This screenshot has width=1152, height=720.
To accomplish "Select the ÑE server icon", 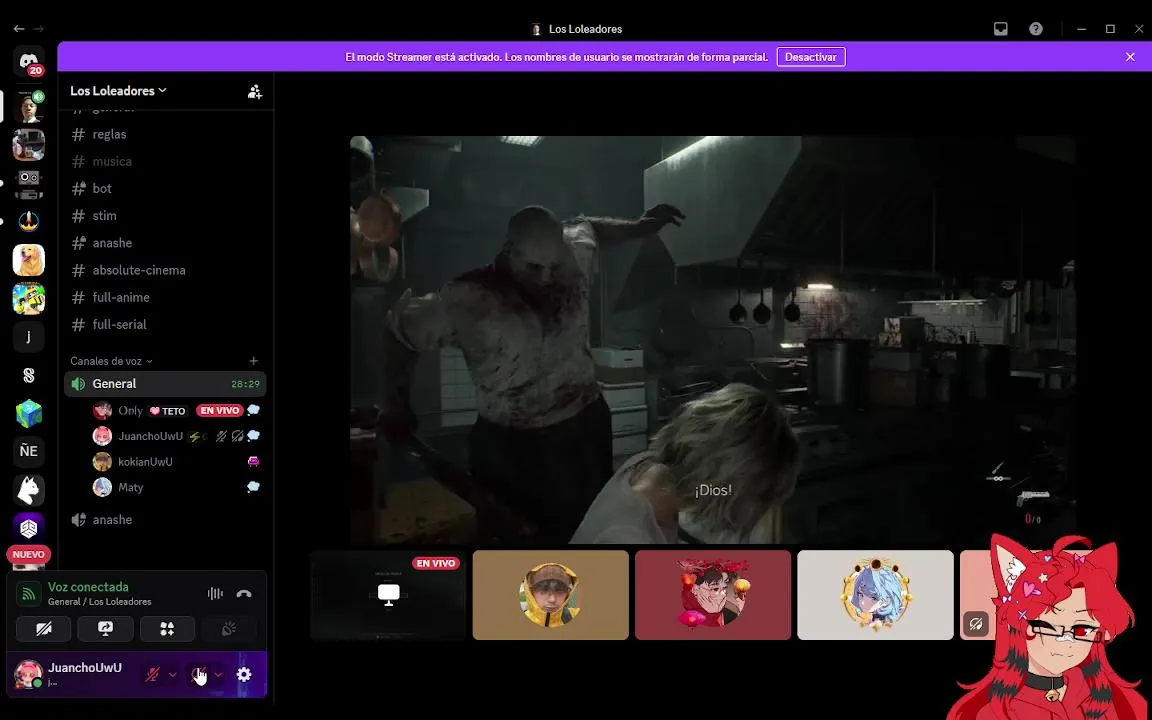I will (x=29, y=451).
